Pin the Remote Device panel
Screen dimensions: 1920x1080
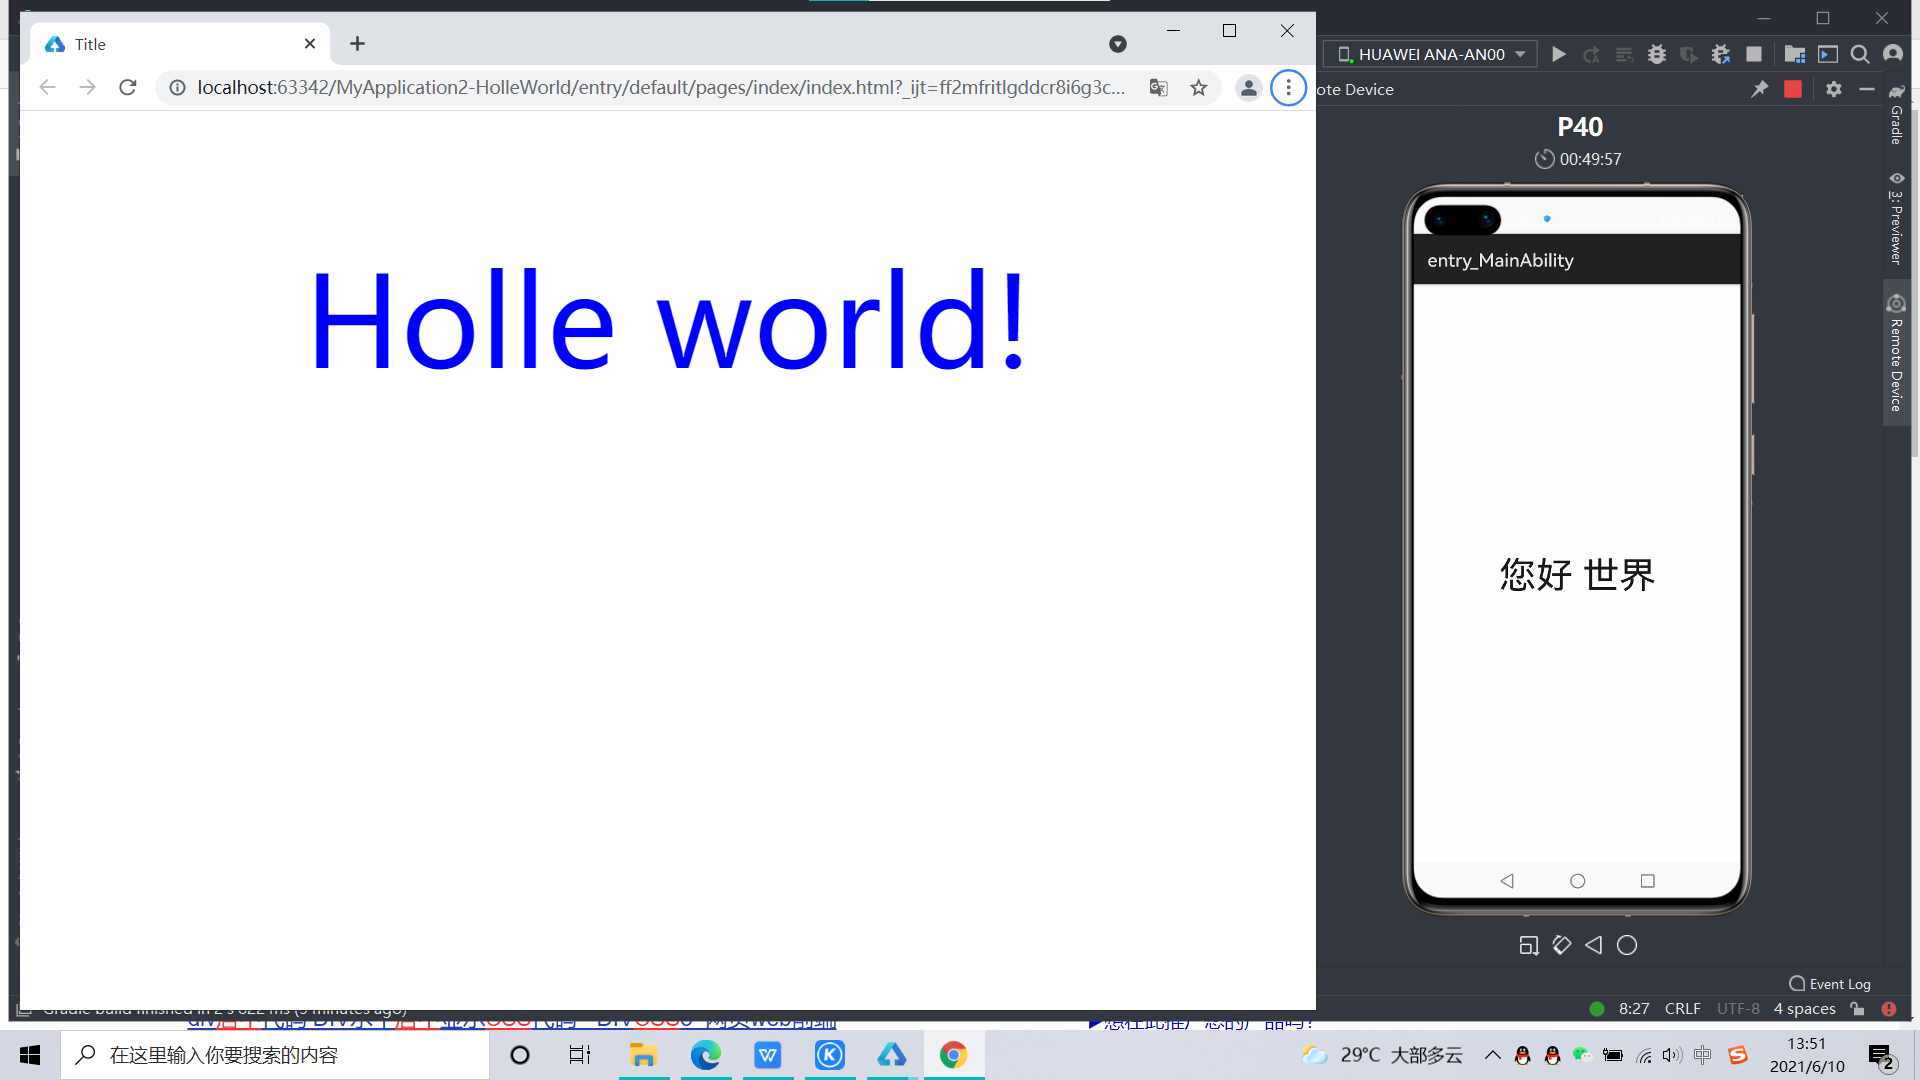1760,89
